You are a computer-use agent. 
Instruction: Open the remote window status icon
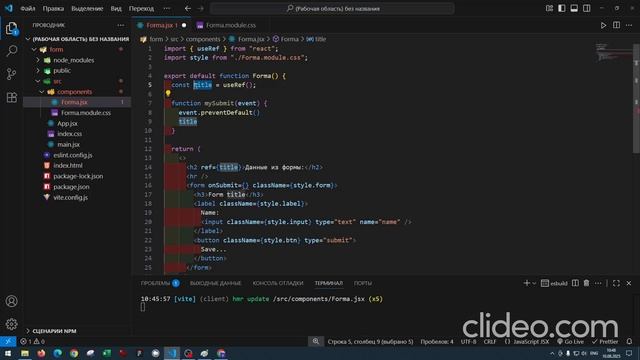[8, 341]
